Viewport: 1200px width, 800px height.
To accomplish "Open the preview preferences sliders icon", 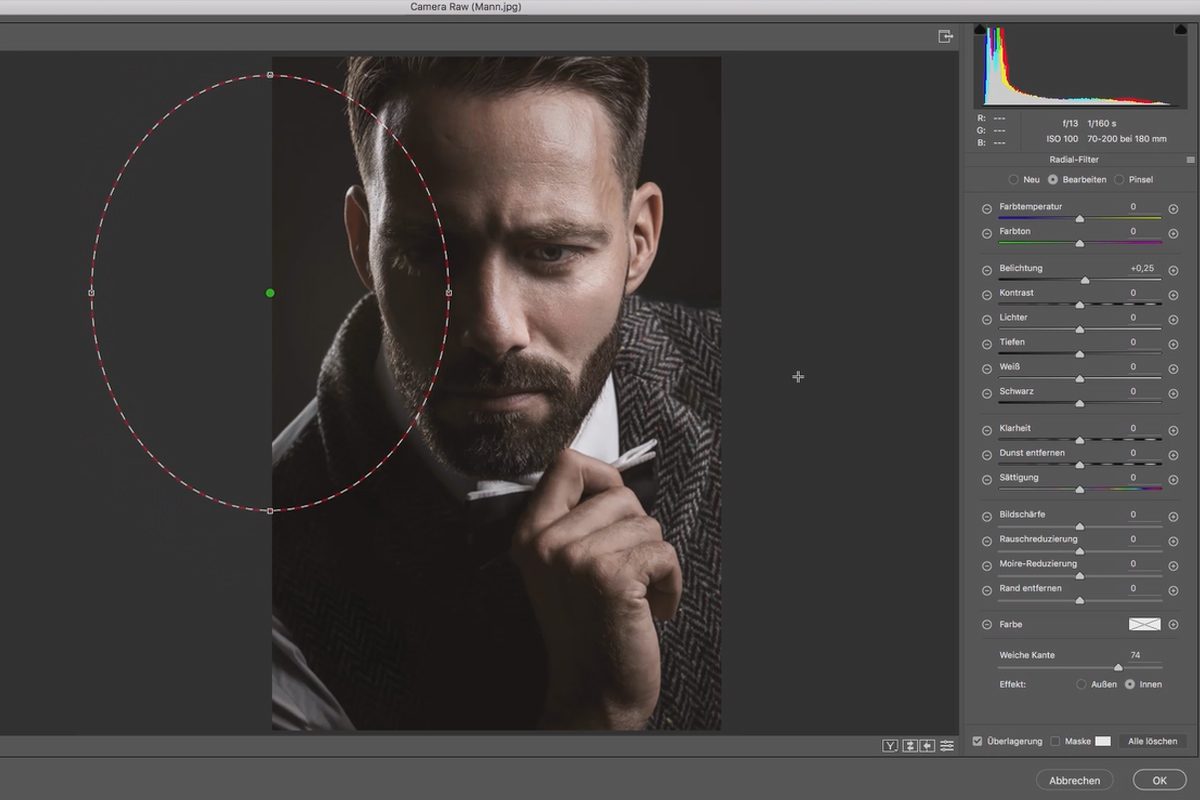I will [x=947, y=745].
